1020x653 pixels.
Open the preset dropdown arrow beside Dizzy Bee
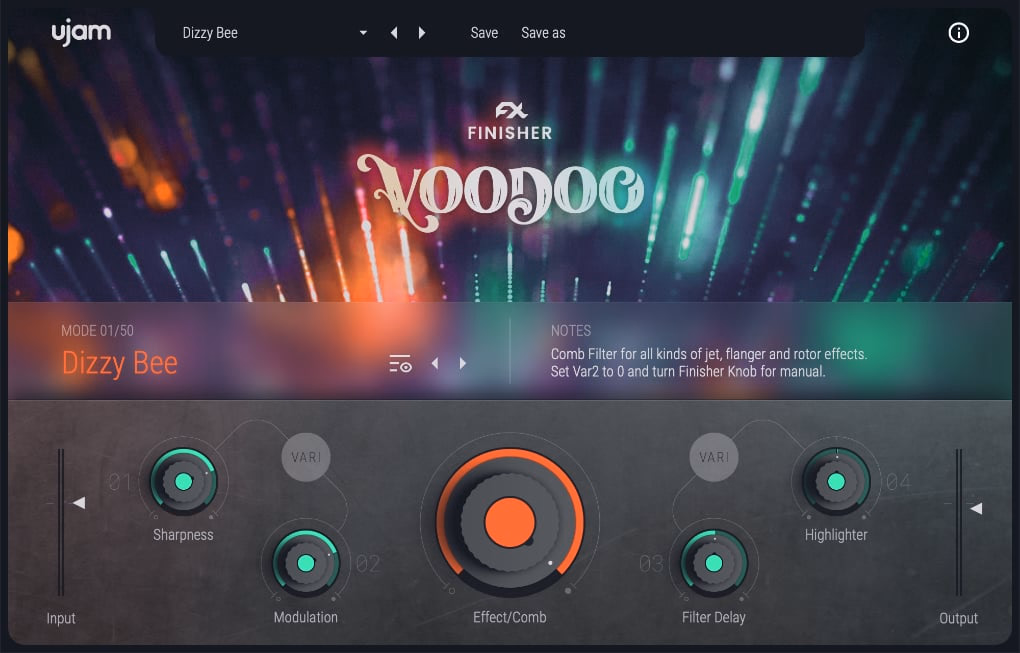tap(363, 33)
